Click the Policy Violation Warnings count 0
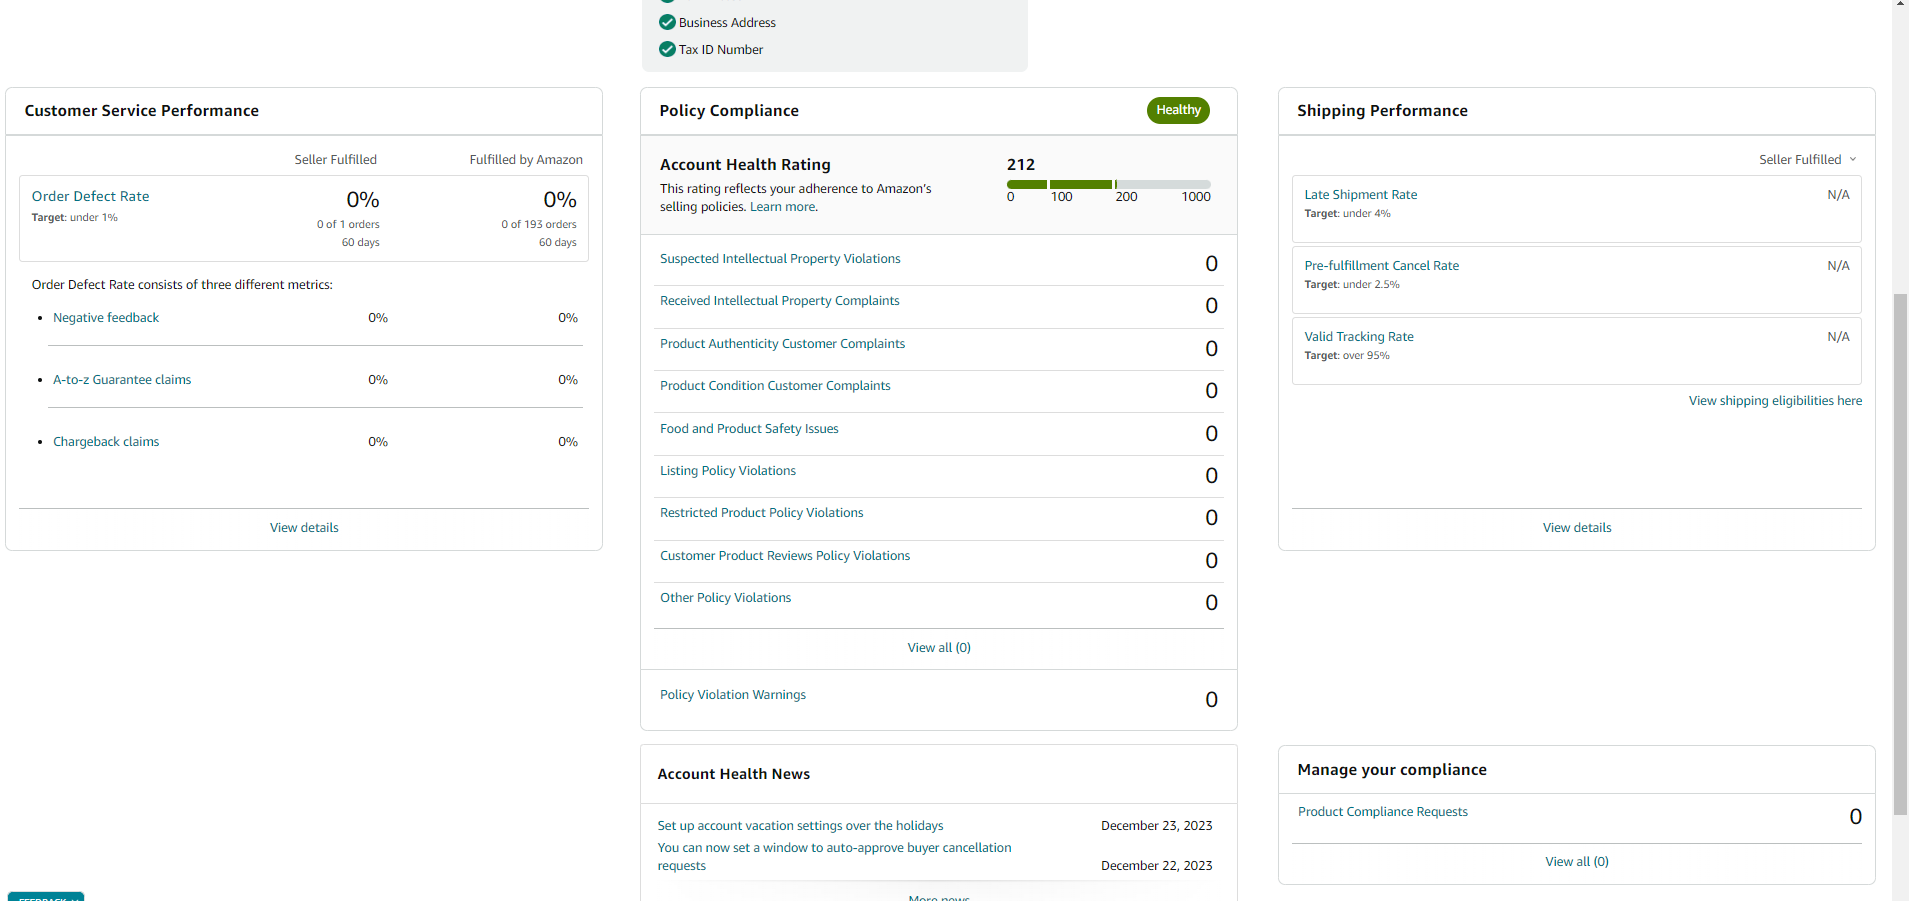This screenshot has width=1909, height=901. pyautogui.click(x=1211, y=700)
